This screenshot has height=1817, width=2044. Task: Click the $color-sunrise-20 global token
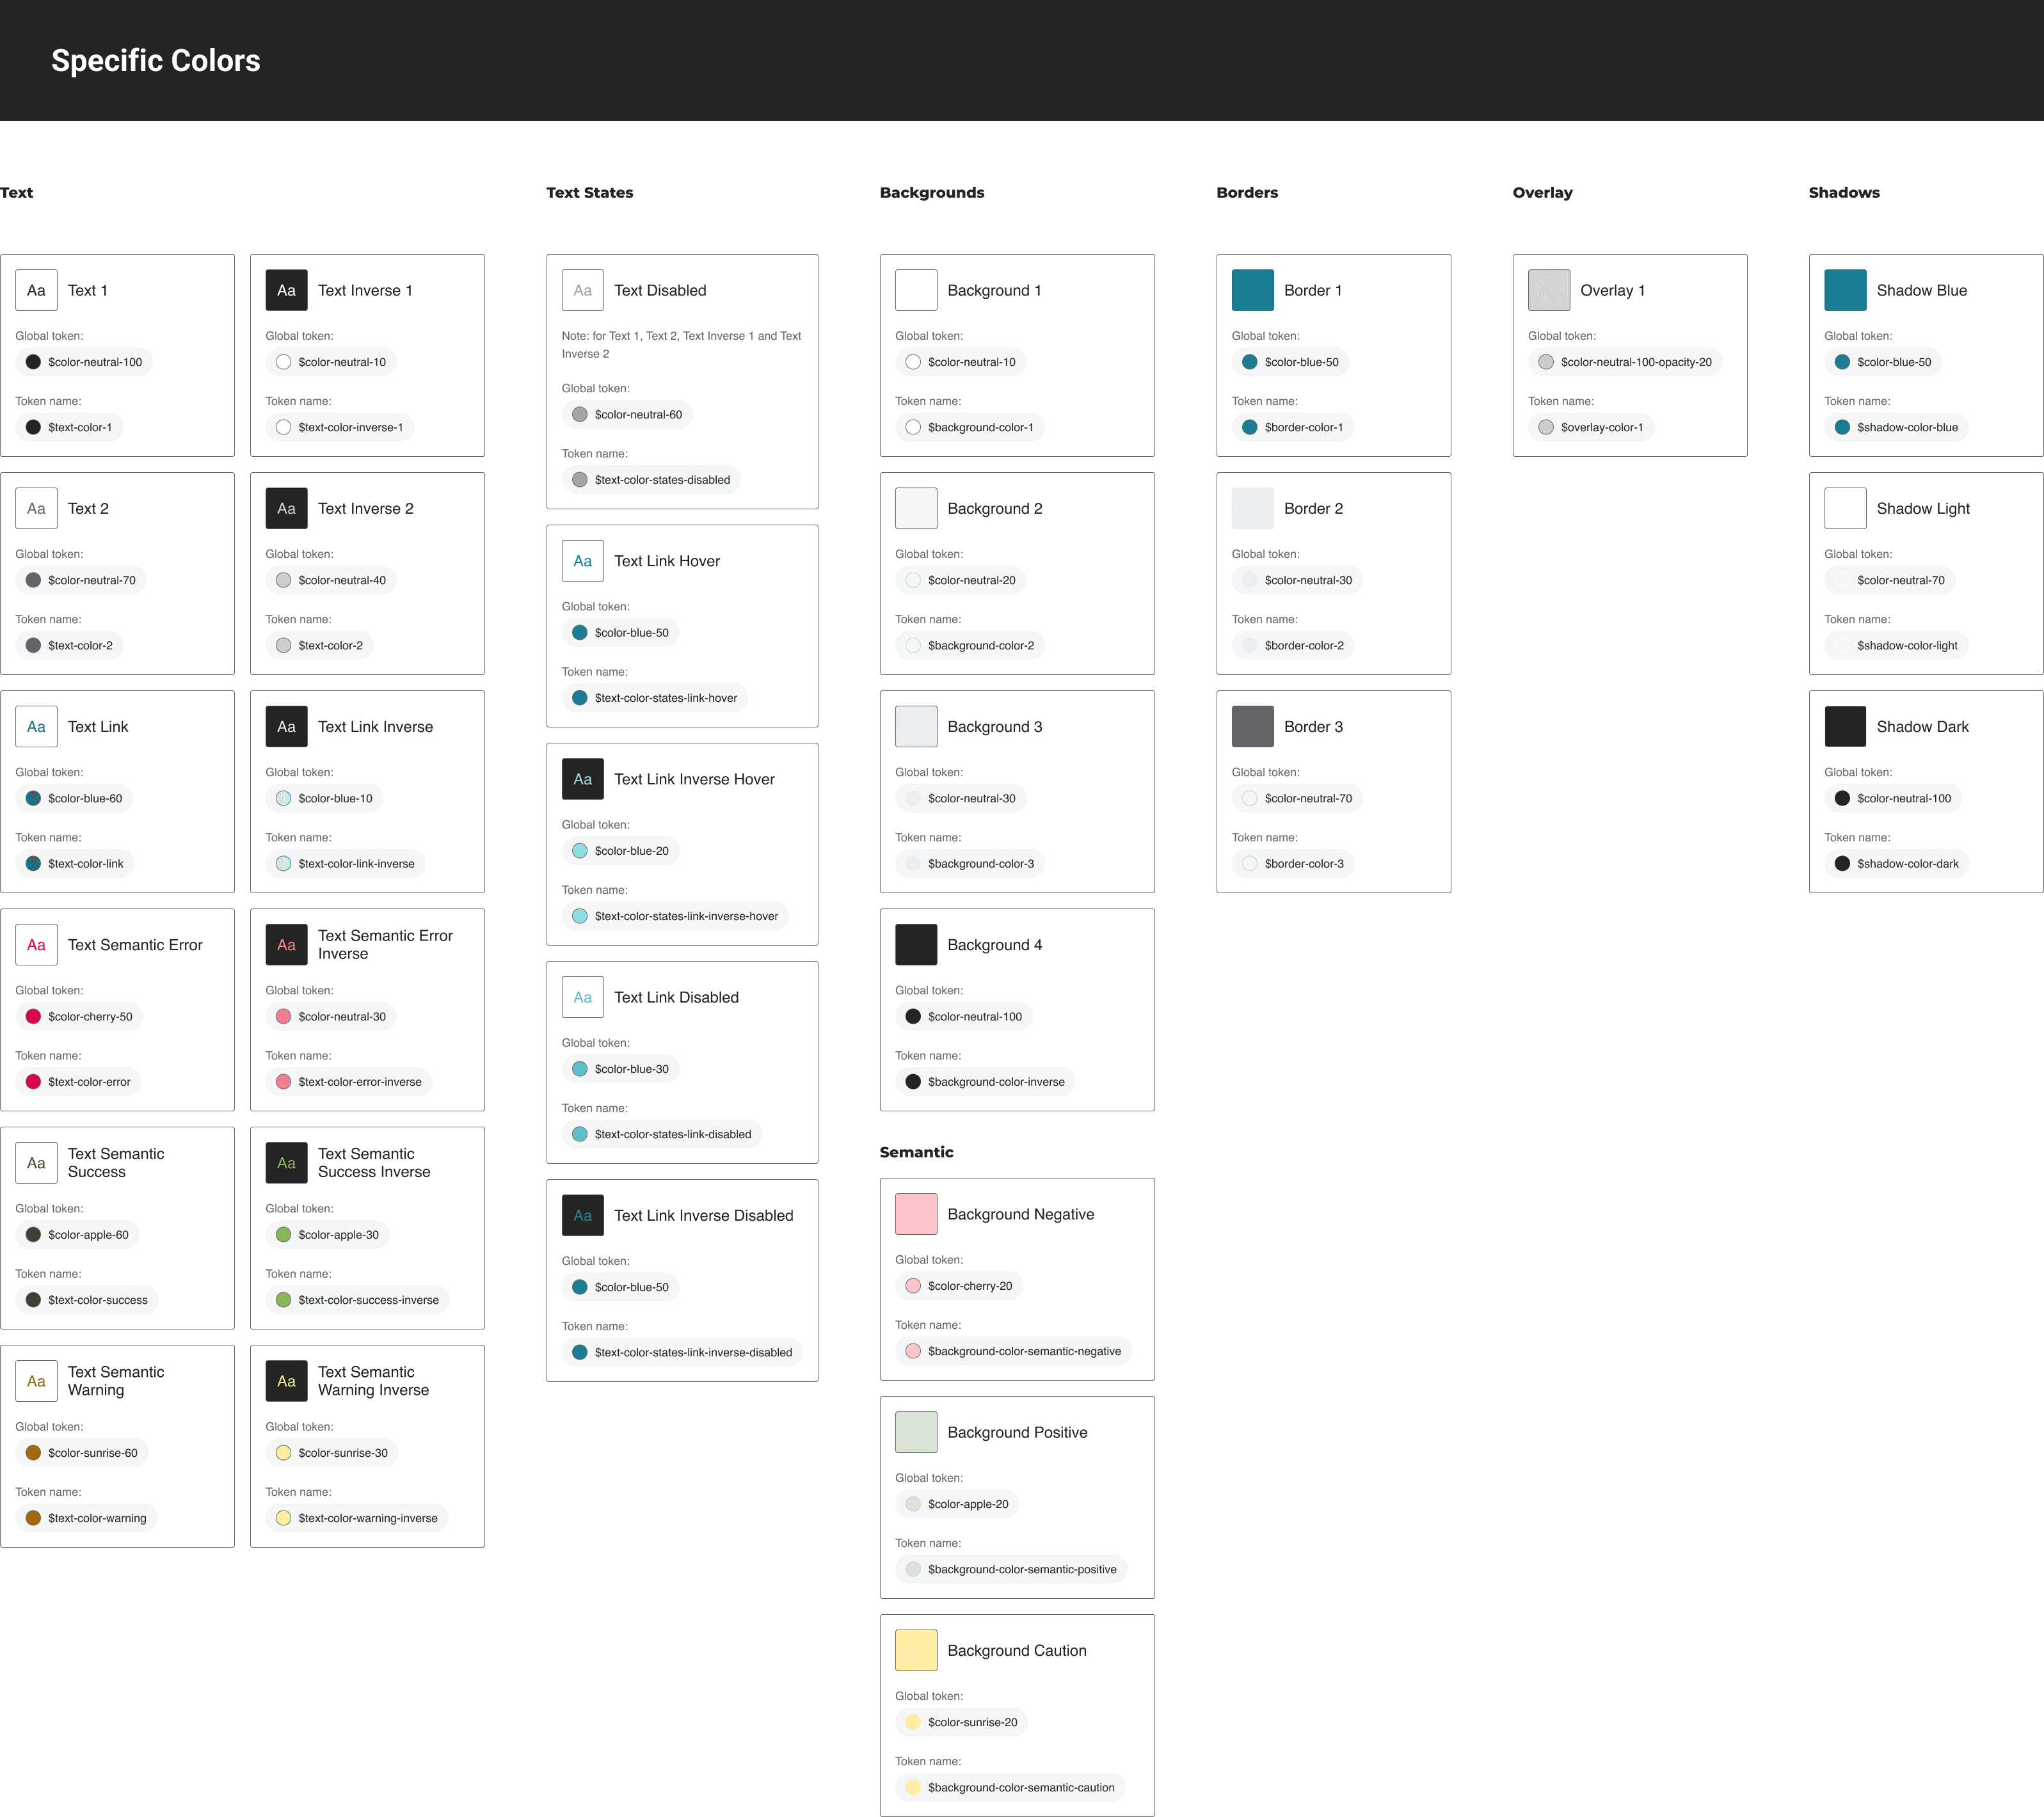coord(962,1722)
